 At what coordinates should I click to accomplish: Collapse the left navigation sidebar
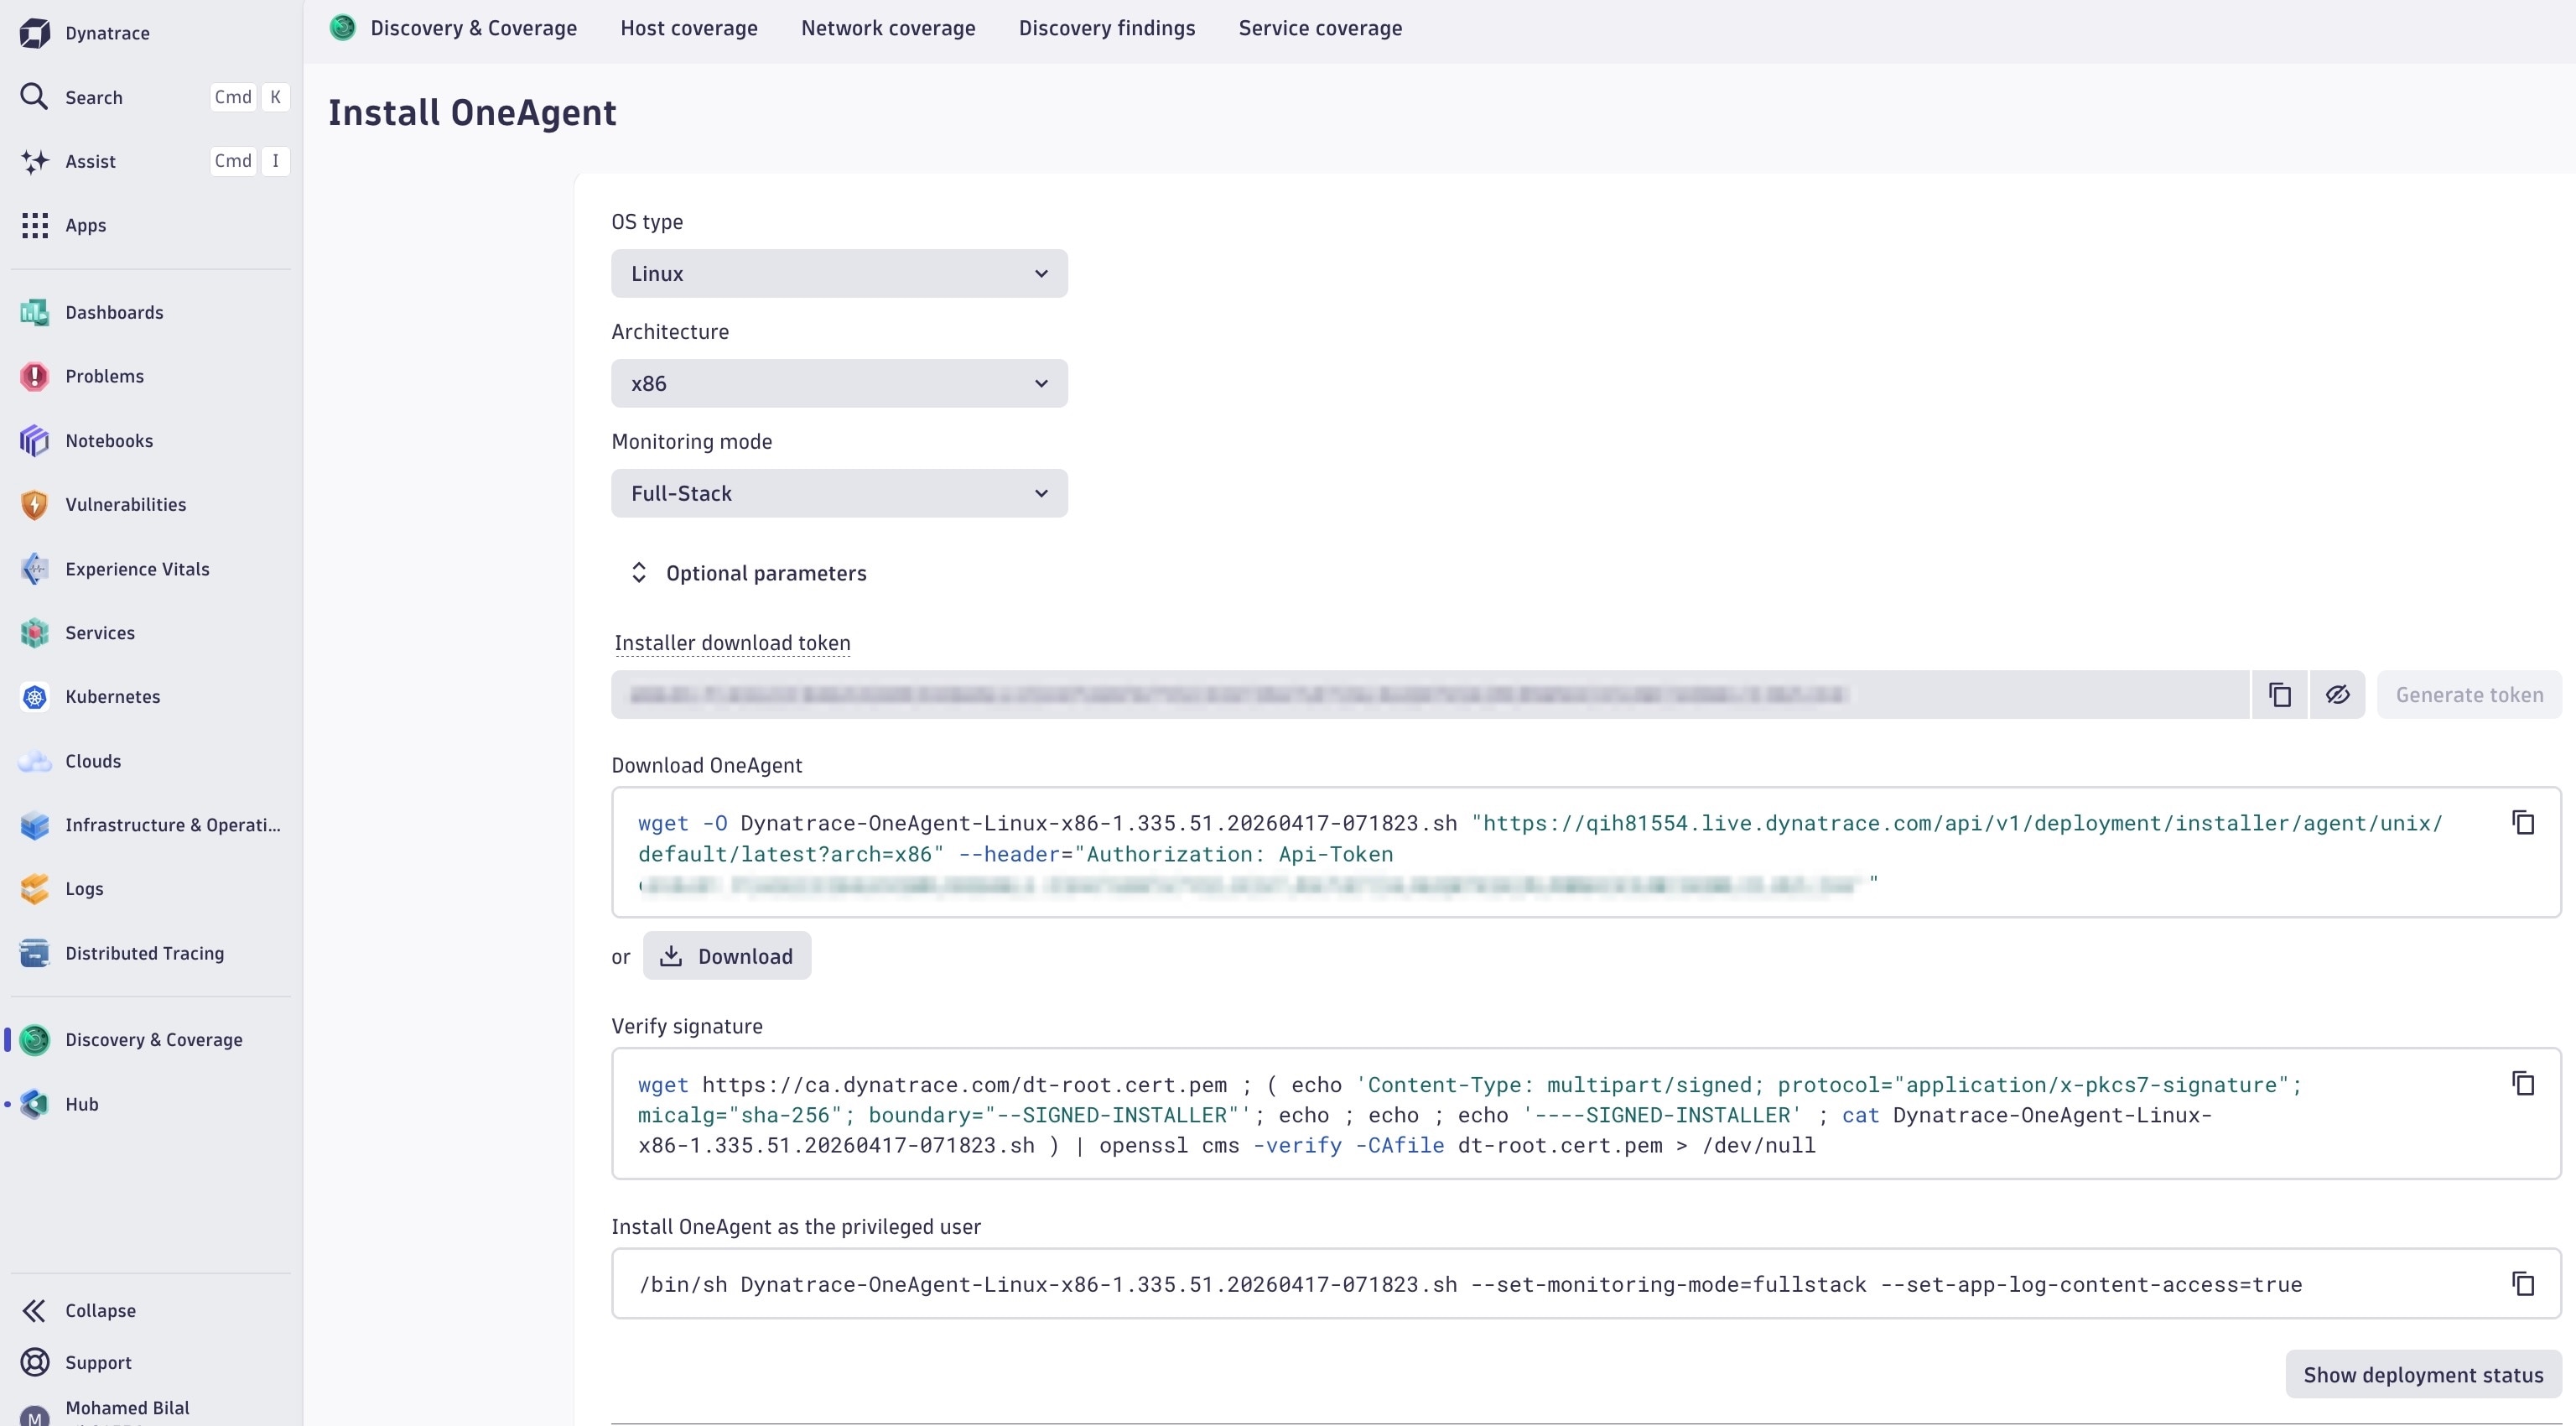[99, 1310]
